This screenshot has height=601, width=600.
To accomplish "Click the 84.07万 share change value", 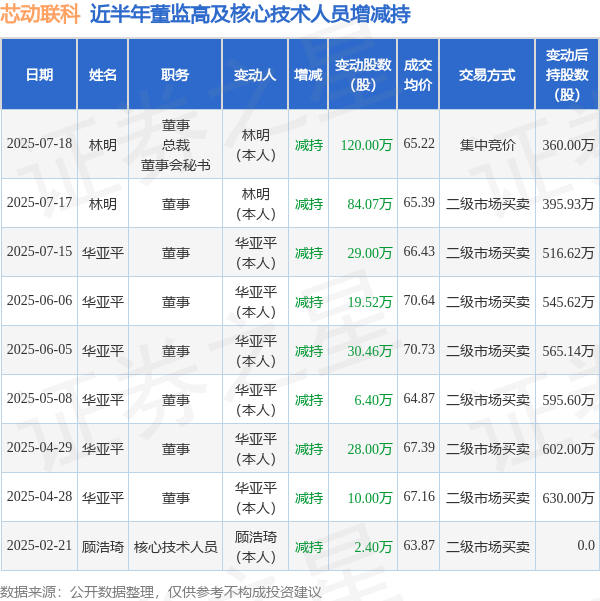I will click(x=370, y=204).
